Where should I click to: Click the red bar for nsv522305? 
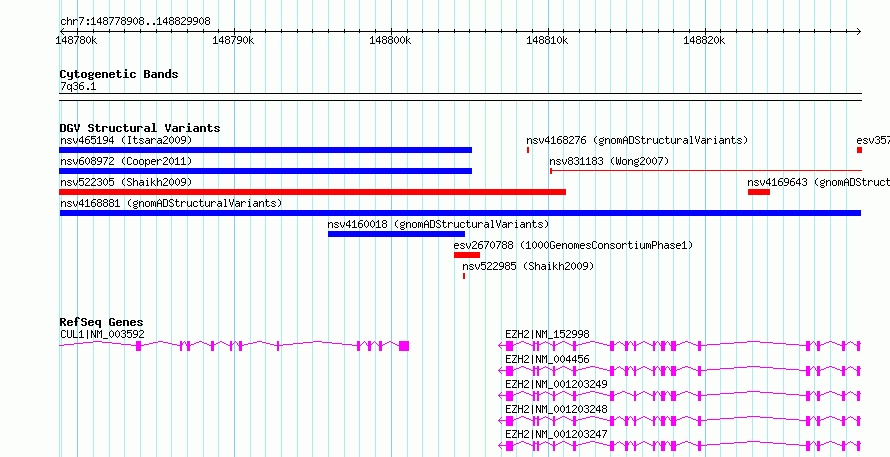[313, 192]
